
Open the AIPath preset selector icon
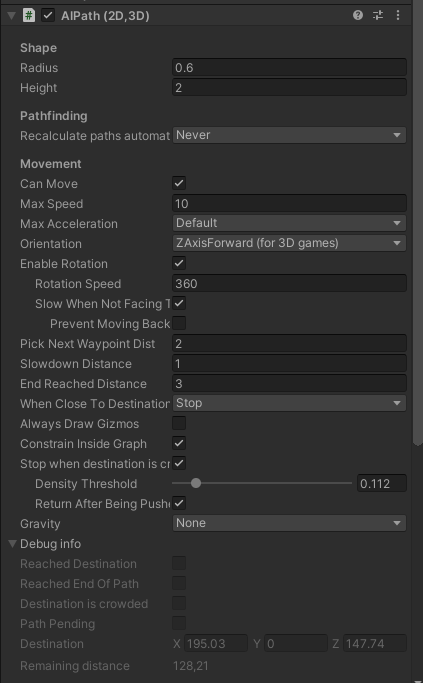378,16
